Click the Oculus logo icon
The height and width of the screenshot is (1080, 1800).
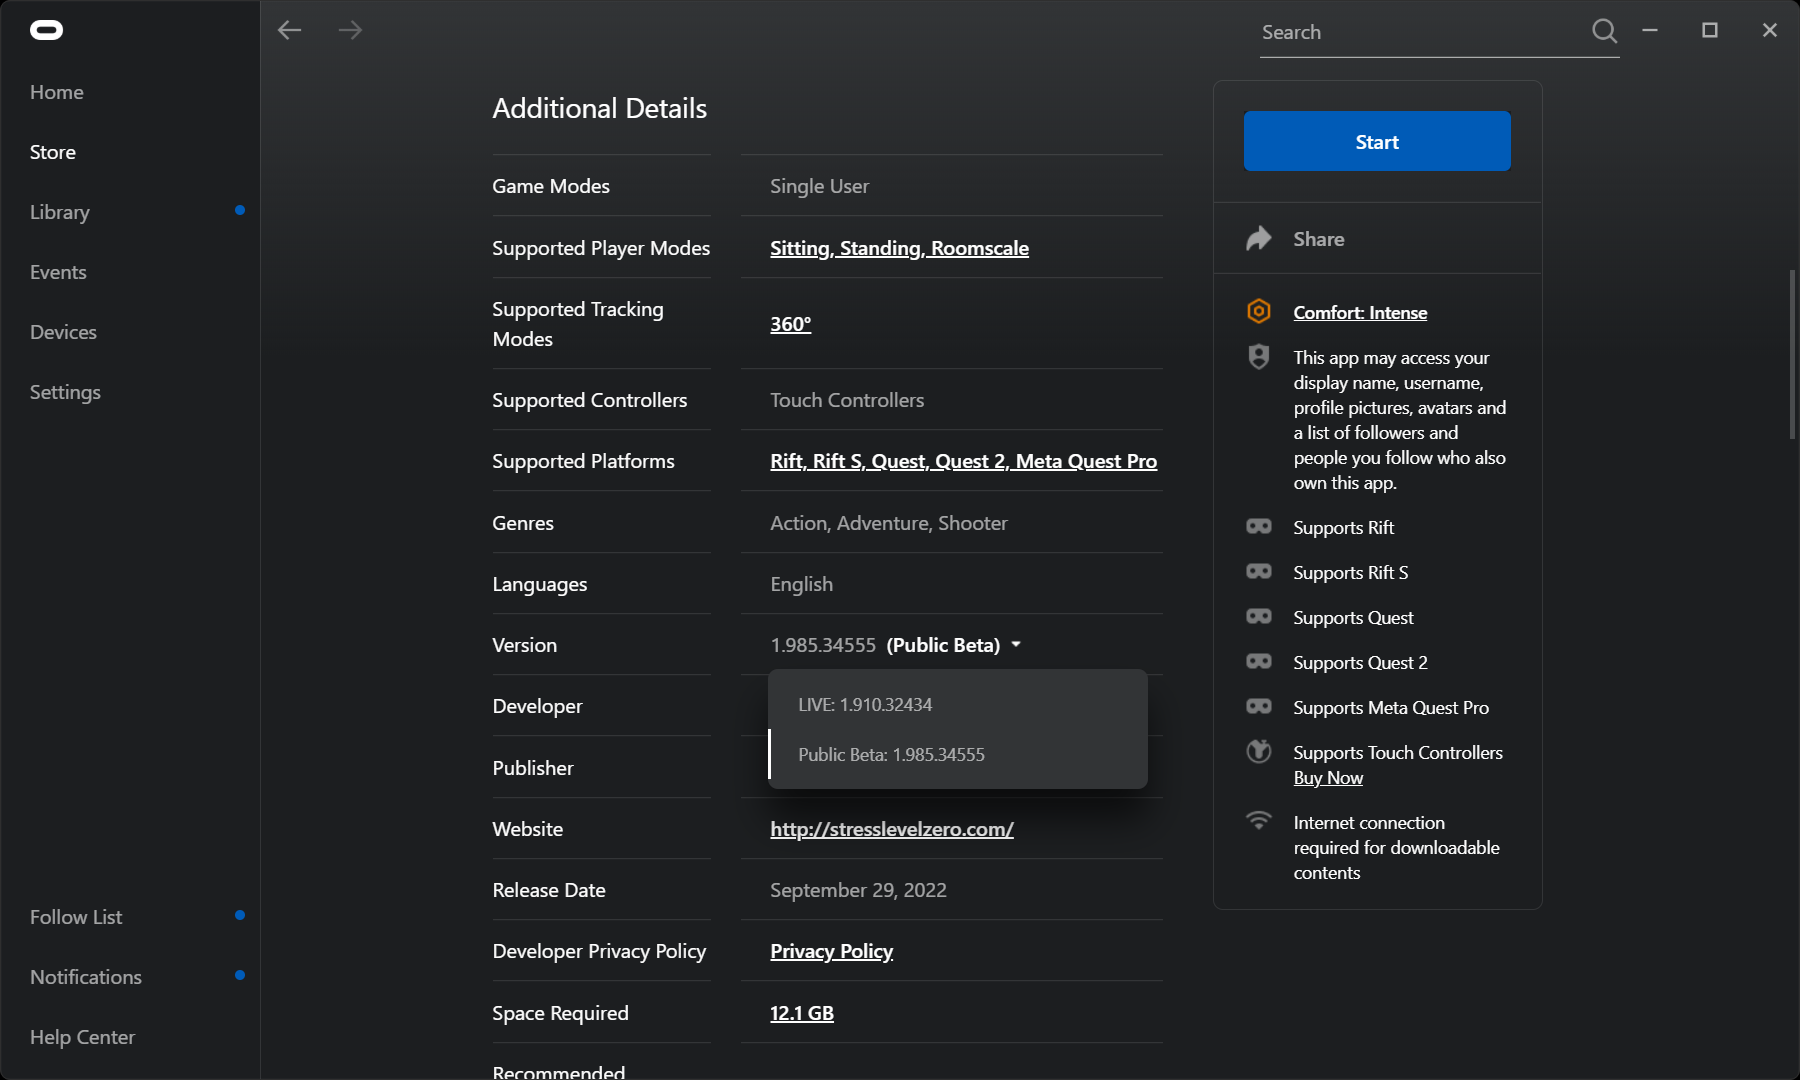pyautogui.click(x=46, y=31)
